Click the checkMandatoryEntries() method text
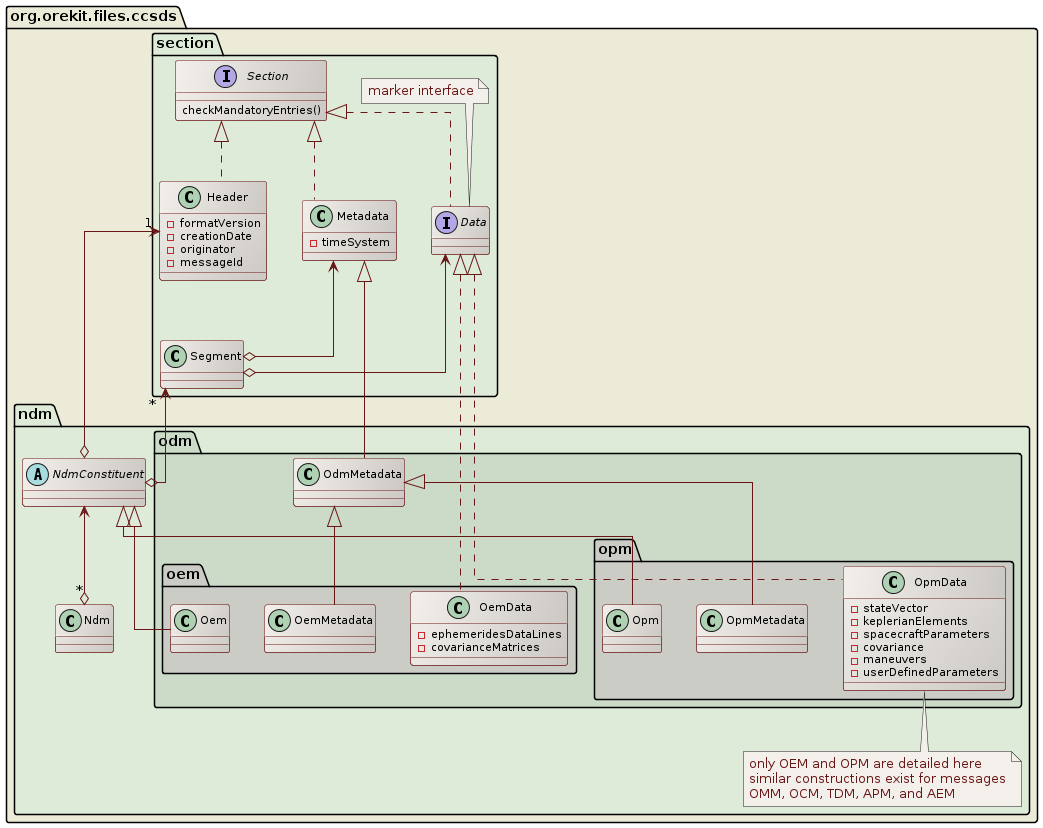The height and width of the screenshot is (828, 1043). (x=251, y=110)
